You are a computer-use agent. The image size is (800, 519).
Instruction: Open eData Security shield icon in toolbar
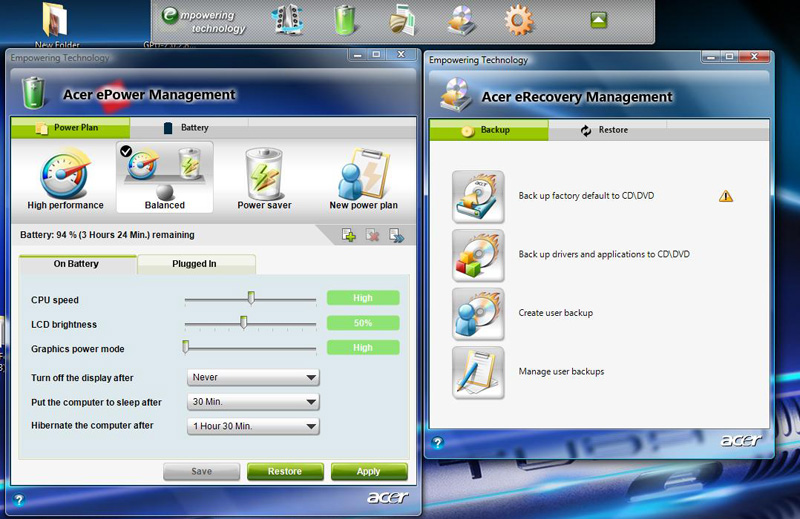point(403,20)
